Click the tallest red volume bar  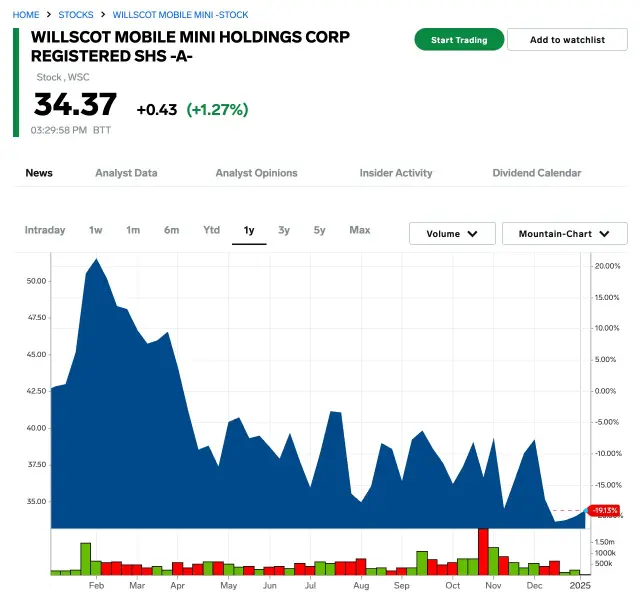tap(483, 551)
